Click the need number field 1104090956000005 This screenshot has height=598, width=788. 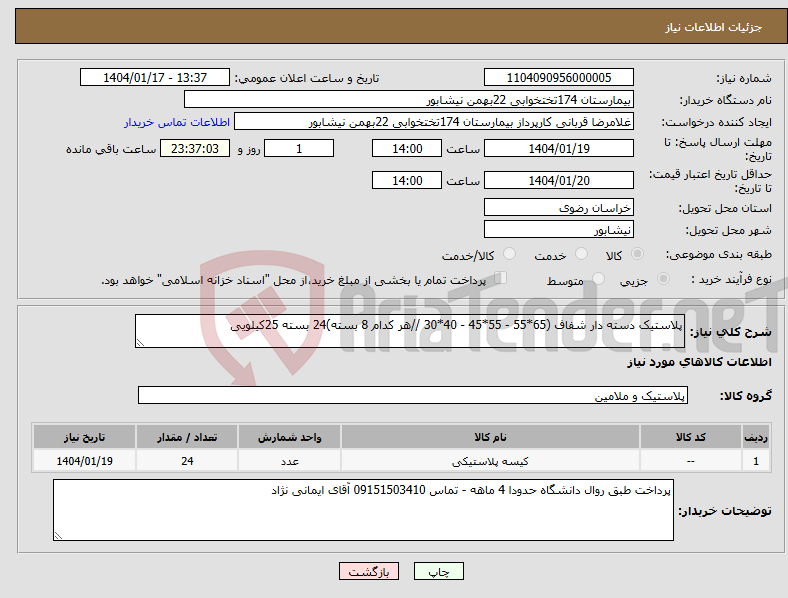[x=558, y=77]
